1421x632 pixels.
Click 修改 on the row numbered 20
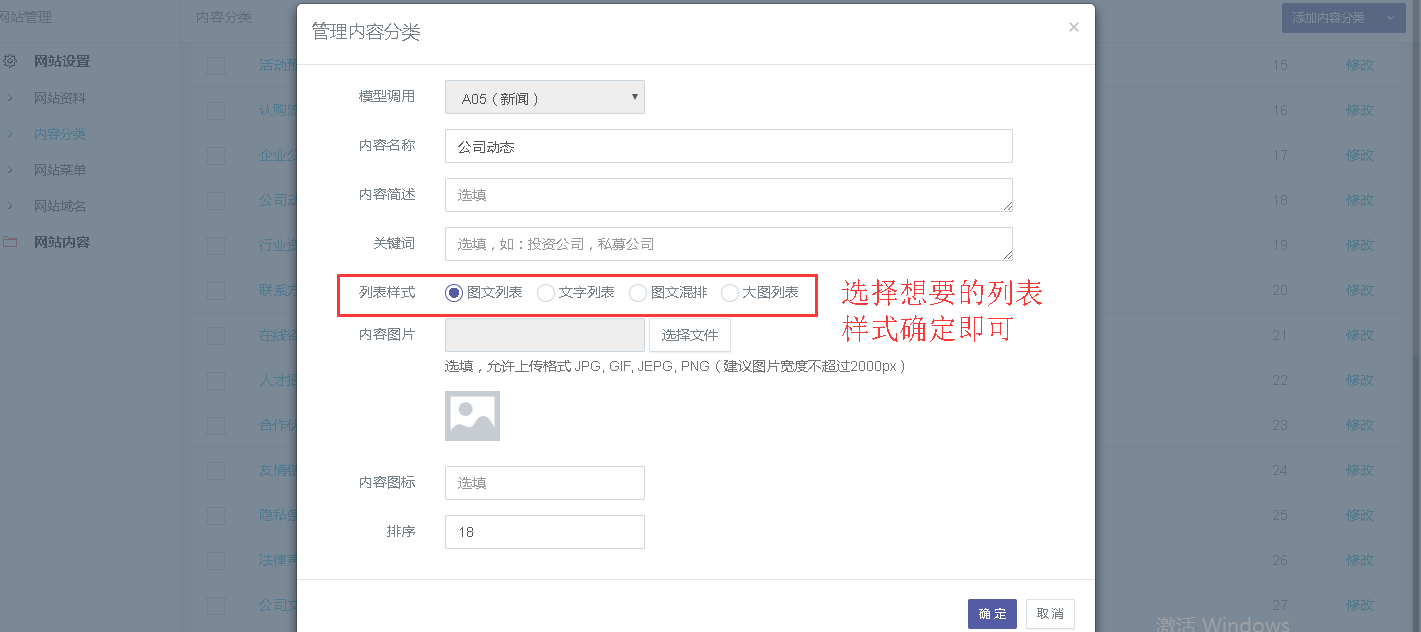[1360, 290]
